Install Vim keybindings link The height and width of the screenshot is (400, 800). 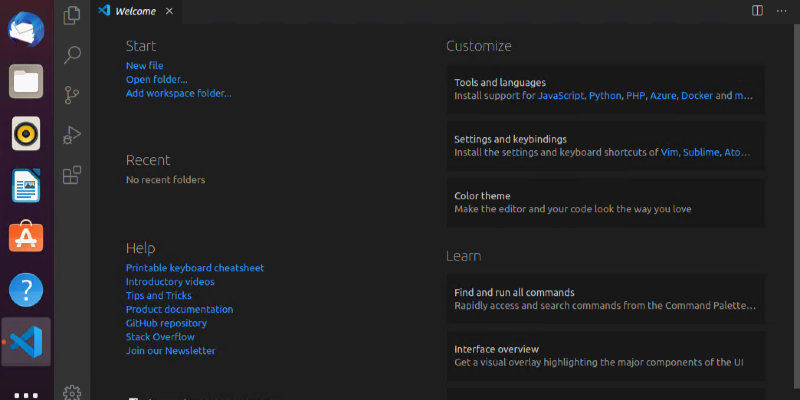[x=669, y=153]
